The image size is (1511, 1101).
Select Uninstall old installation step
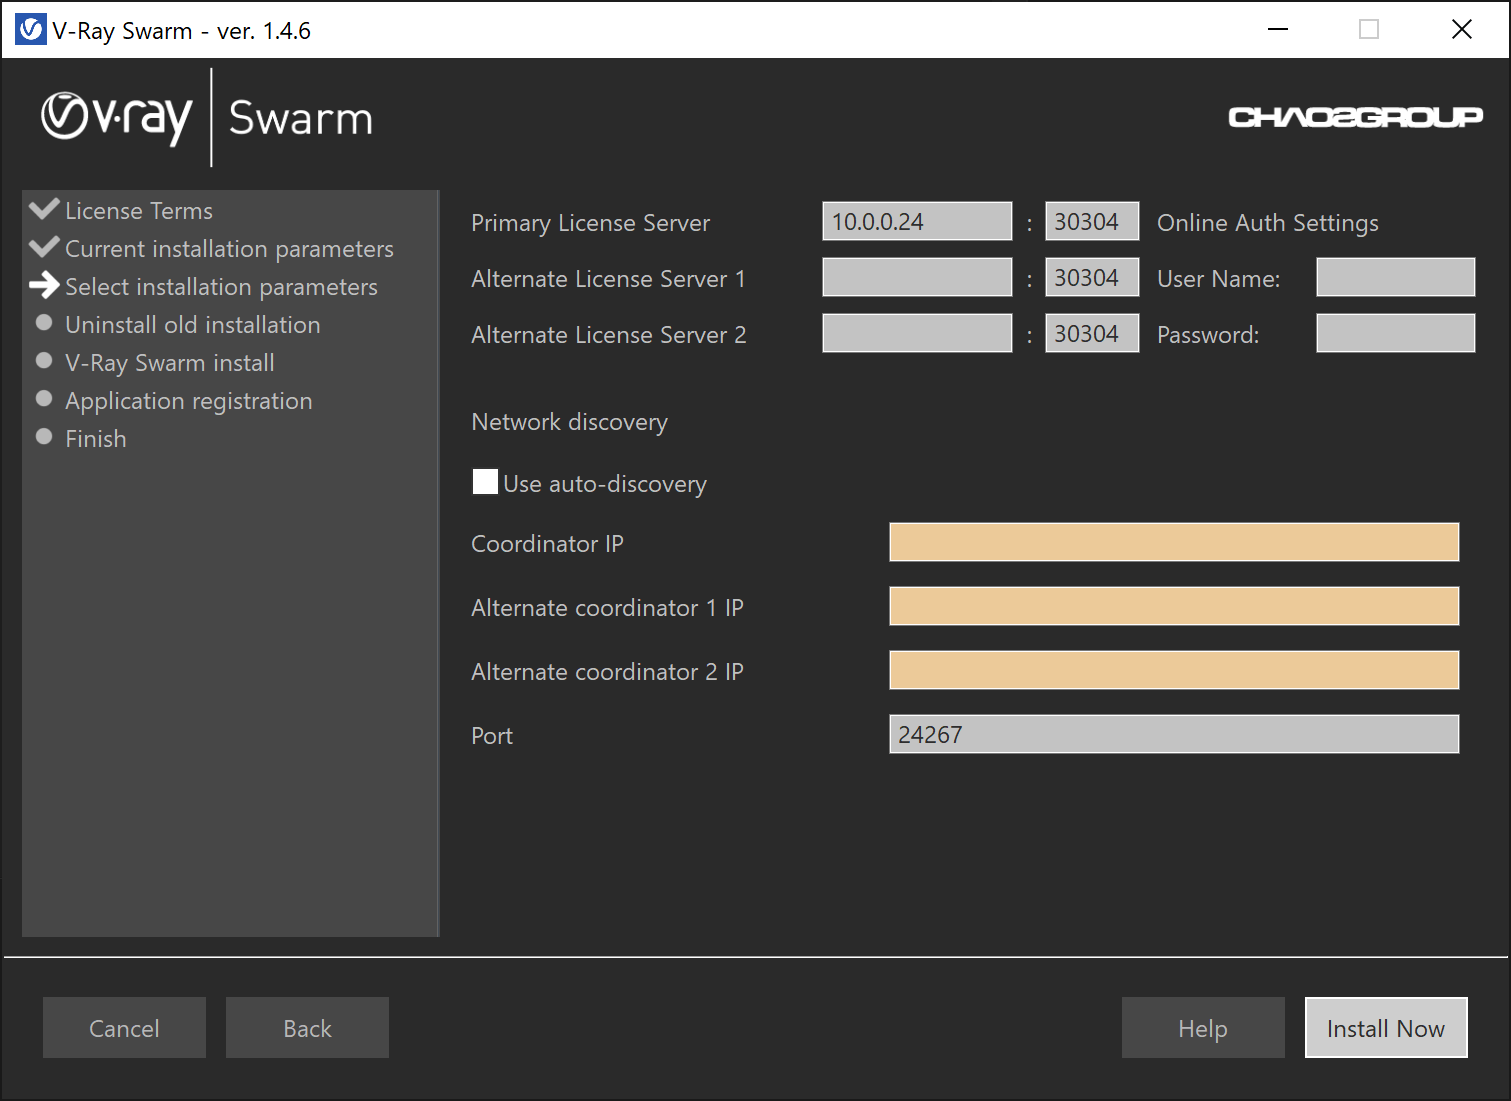coord(192,325)
